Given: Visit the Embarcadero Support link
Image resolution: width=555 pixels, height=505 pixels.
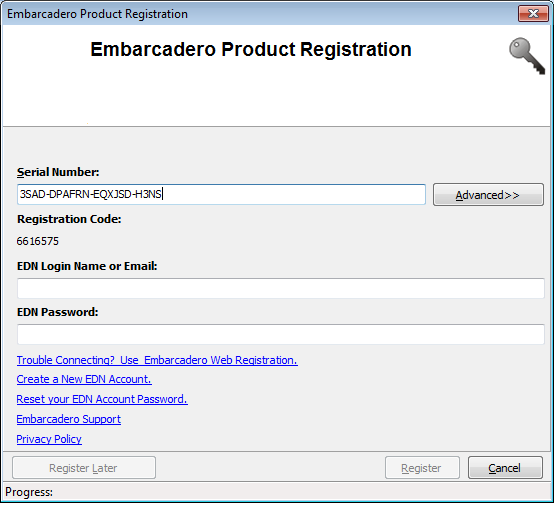Looking at the screenshot, I should pyautogui.click(x=69, y=419).
